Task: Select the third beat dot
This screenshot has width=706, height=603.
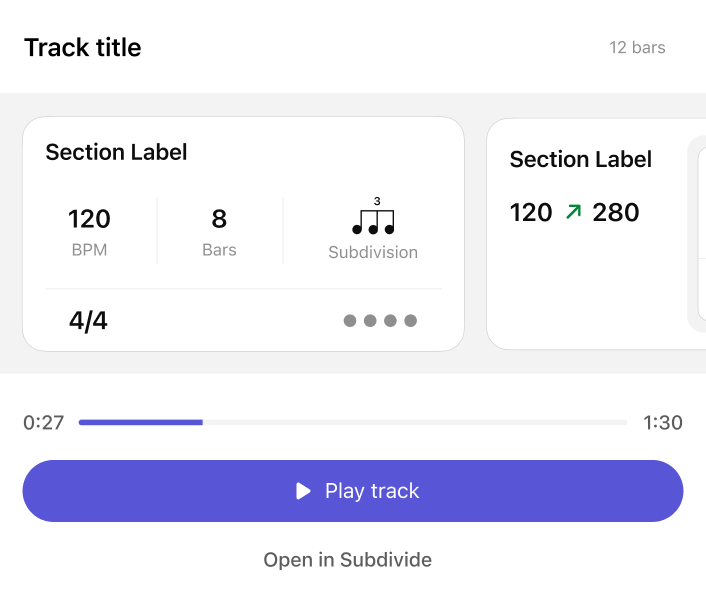Action: coord(390,321)
